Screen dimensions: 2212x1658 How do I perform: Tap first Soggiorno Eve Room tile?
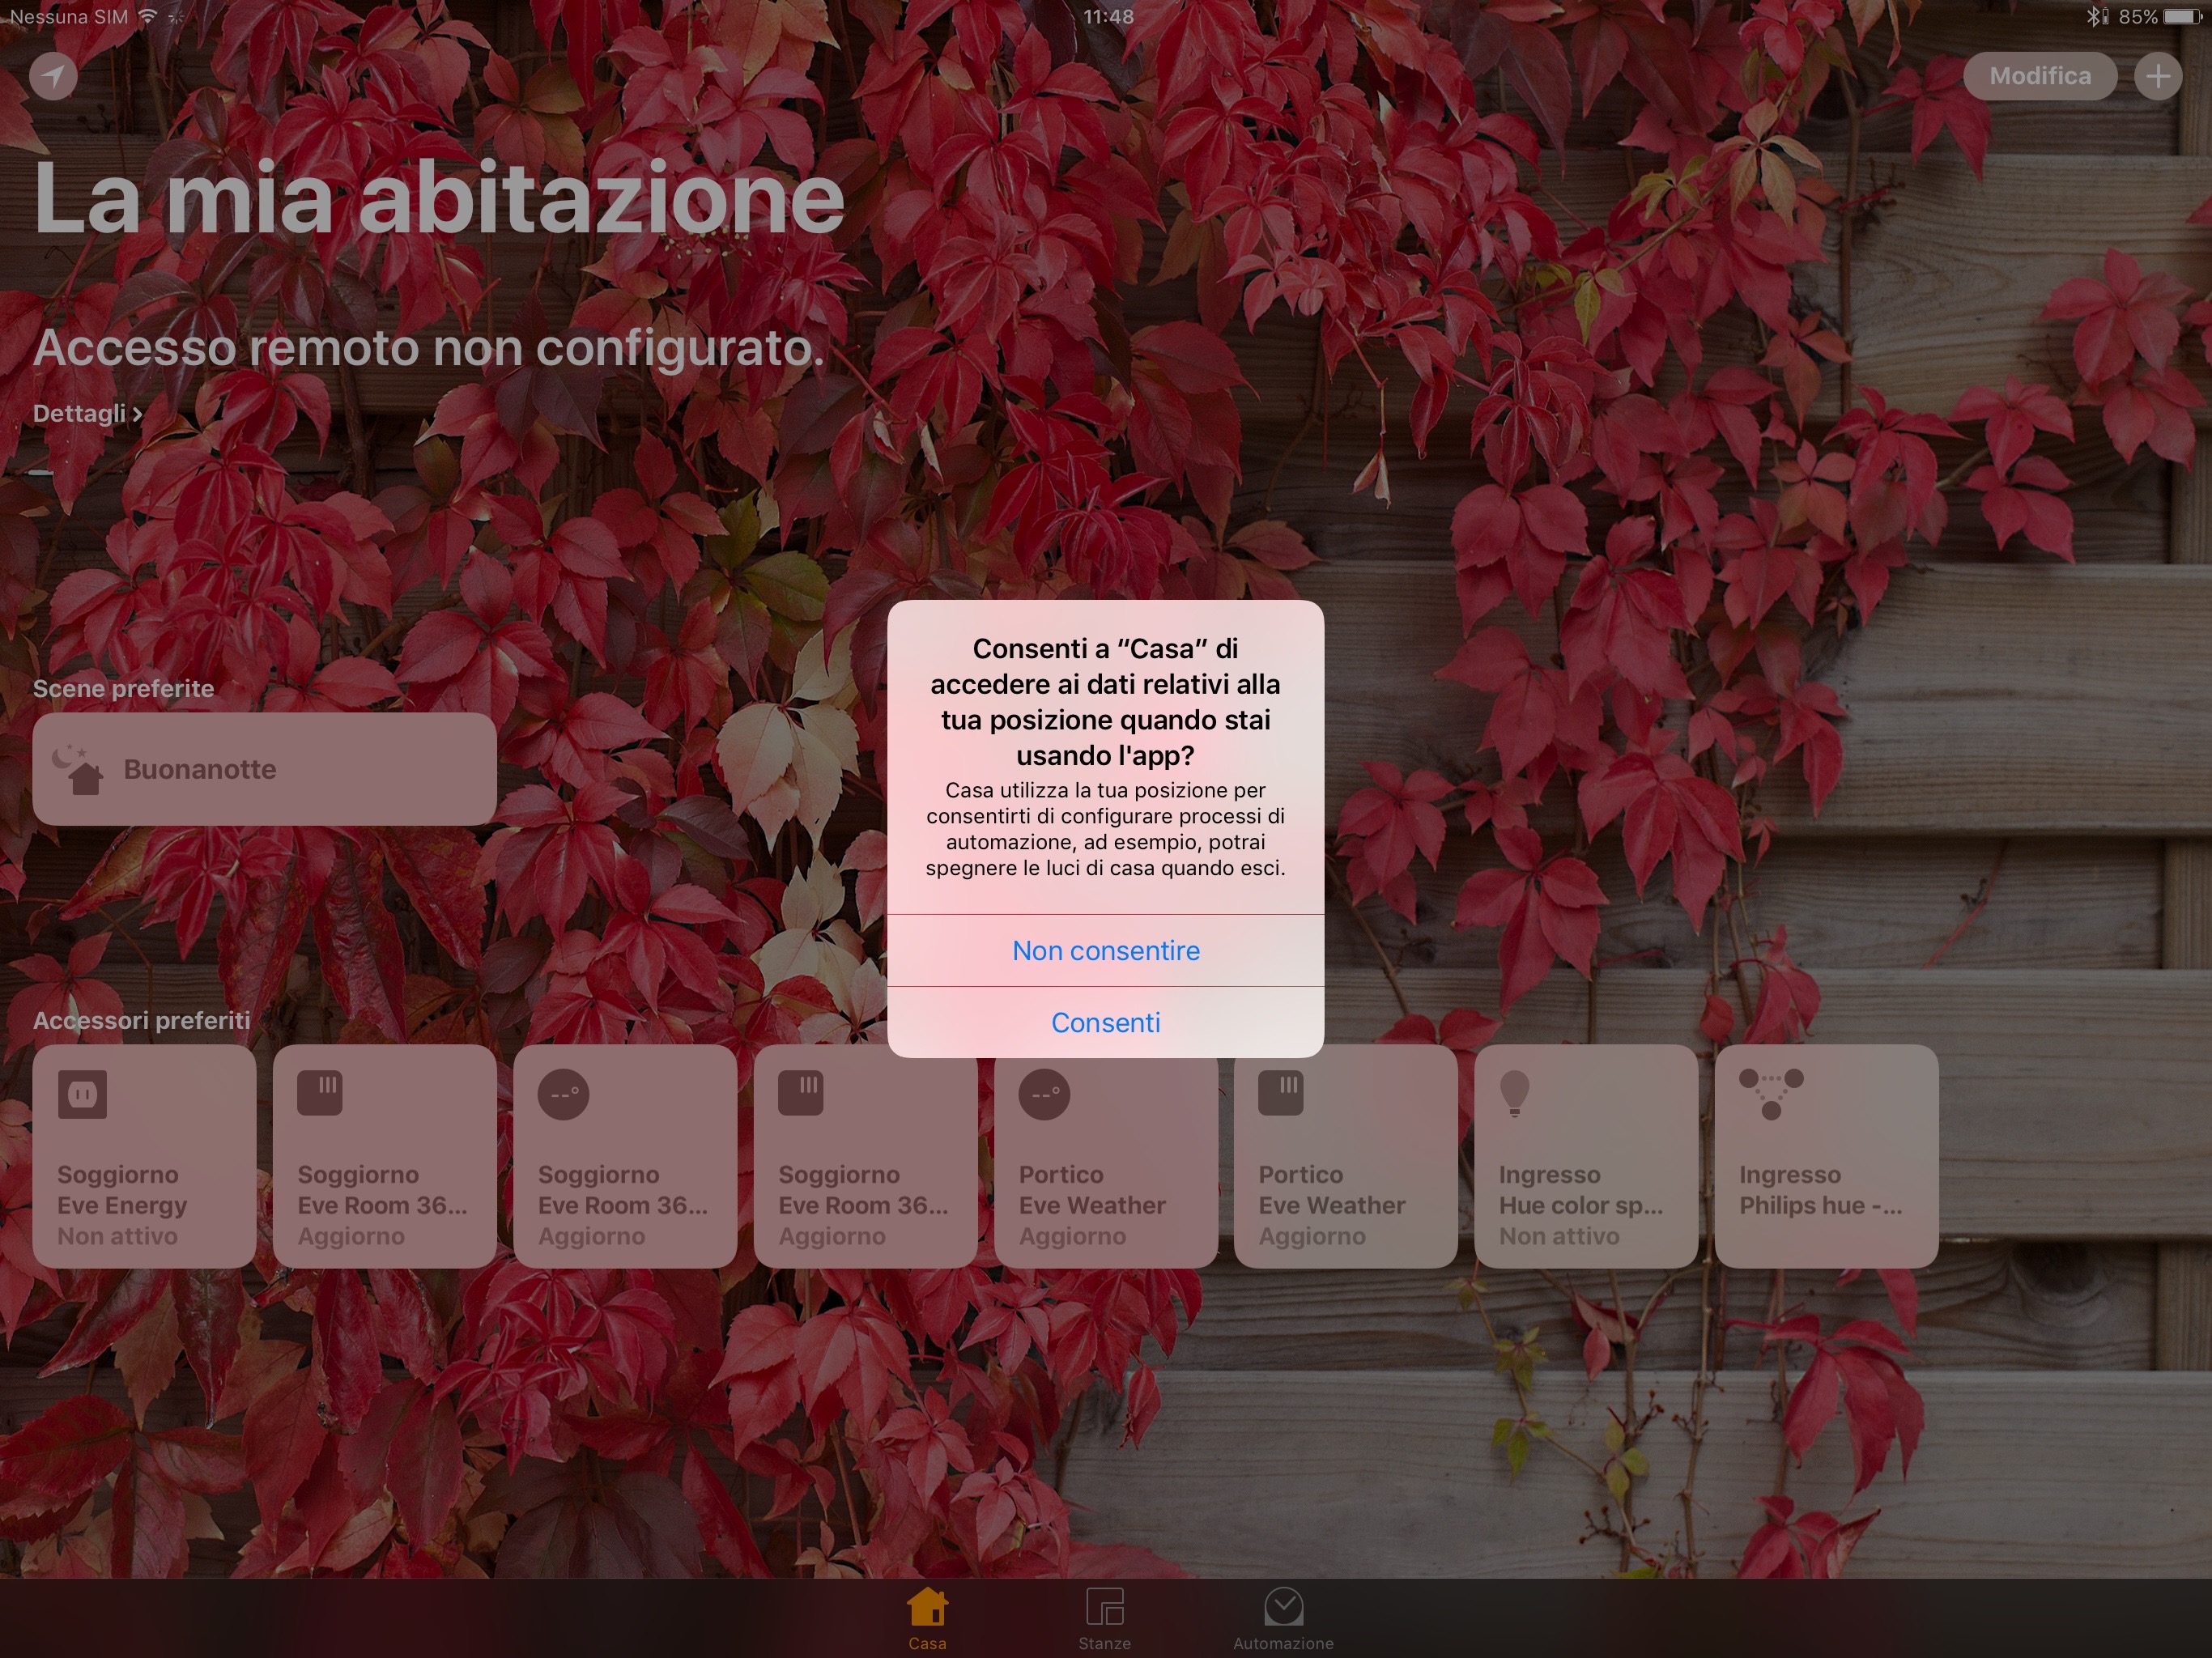pos(384,1156)
